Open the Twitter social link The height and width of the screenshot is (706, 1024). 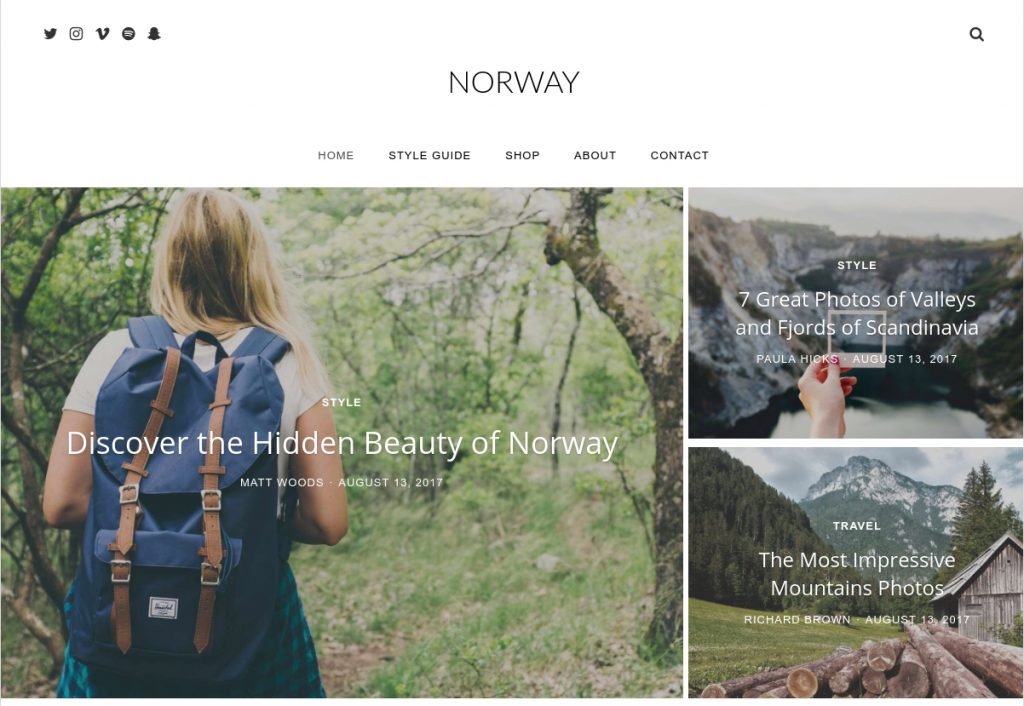50,34
